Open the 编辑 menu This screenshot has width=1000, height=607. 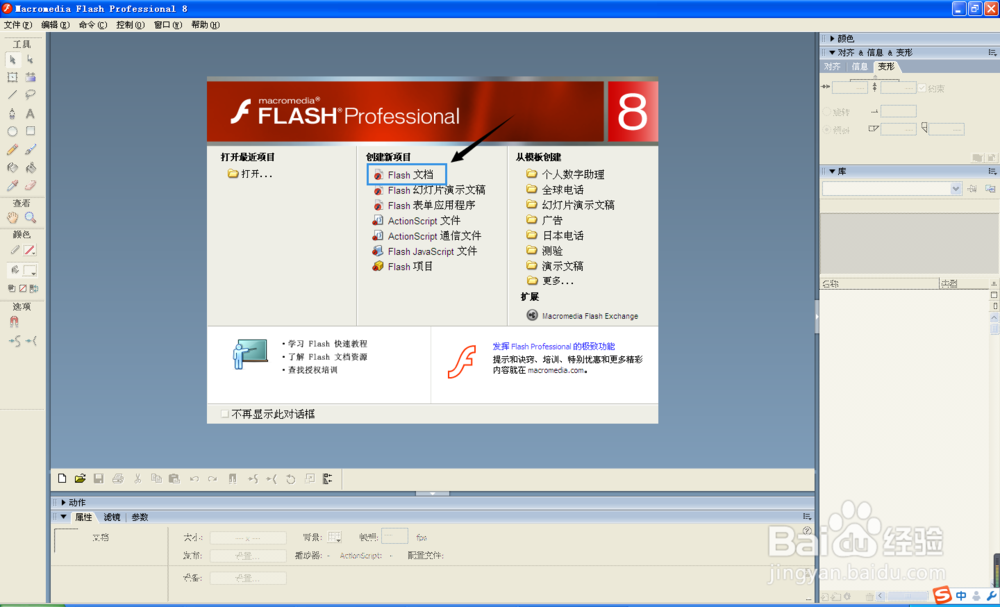[x=55, y=25]
